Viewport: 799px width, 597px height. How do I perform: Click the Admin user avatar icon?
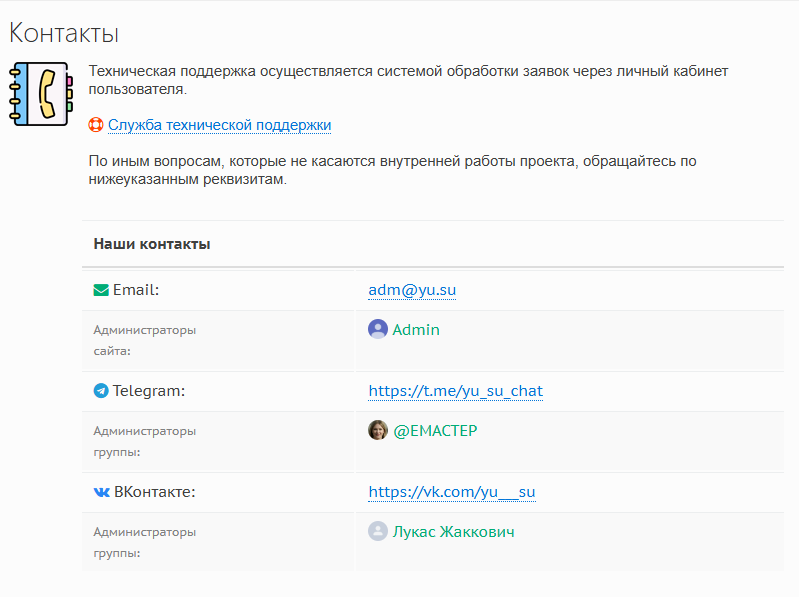(x=378, y=330)
